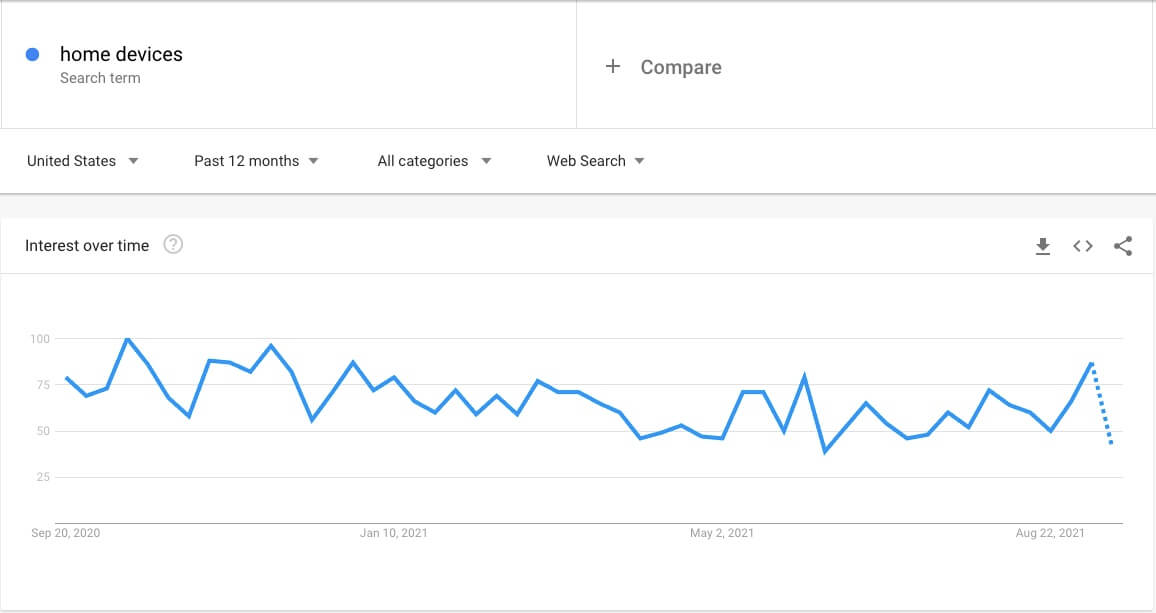Select the Sep 20, 2020 axis label

tap(66, 533)
